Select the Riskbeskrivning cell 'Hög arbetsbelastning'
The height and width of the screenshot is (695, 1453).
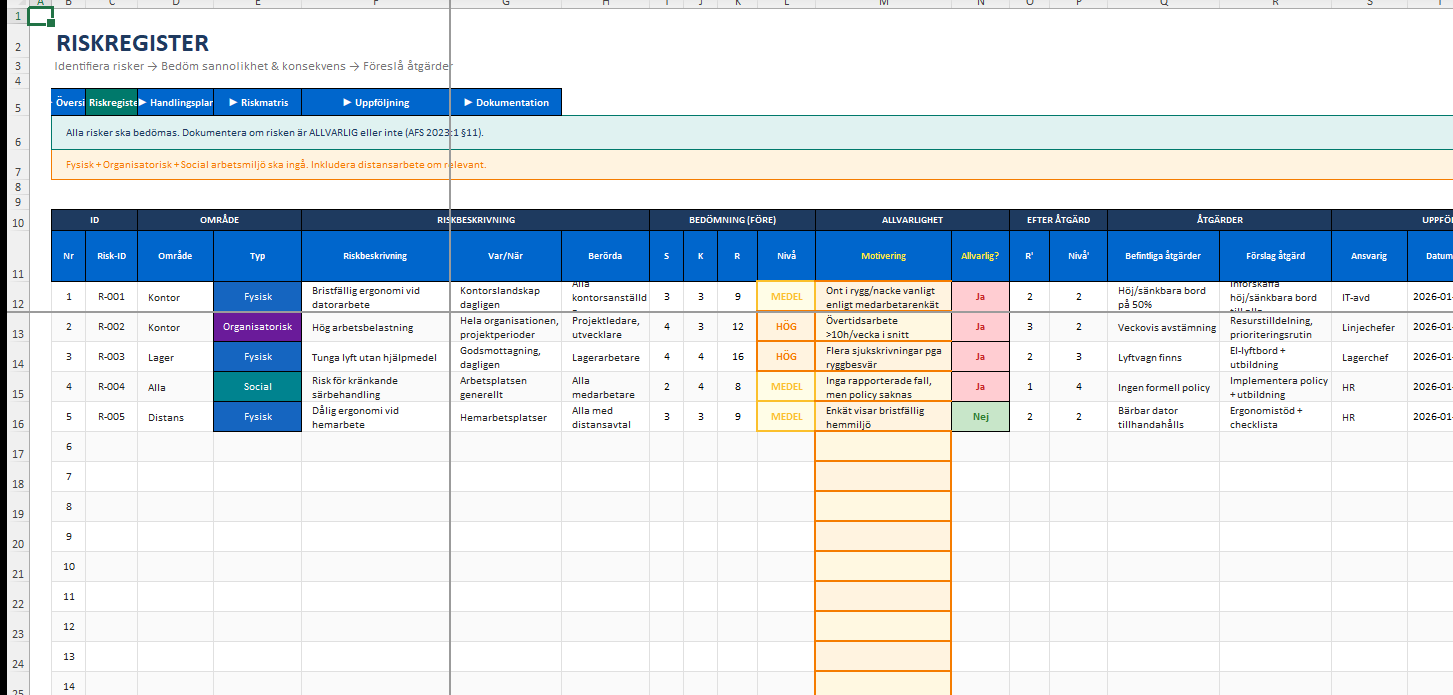tap(375, 327)
